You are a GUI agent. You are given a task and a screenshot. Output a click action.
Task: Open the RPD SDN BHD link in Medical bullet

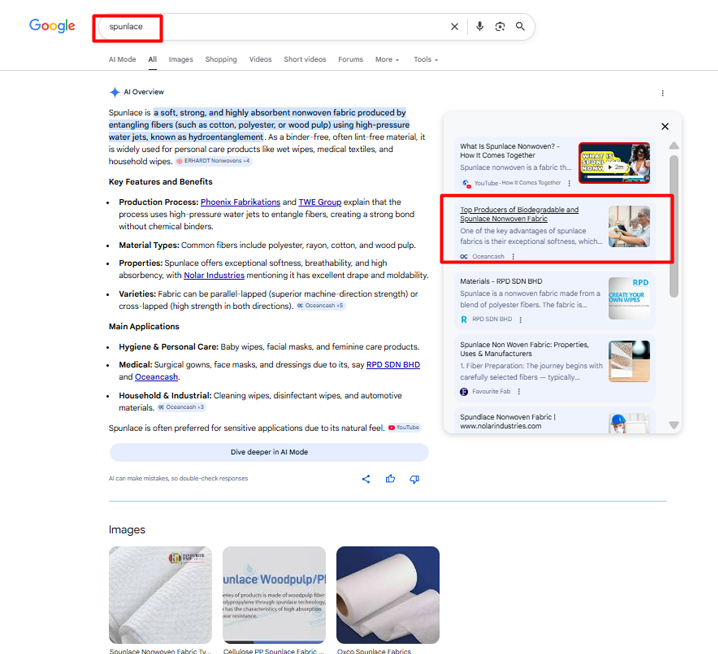tap(393, 365)
